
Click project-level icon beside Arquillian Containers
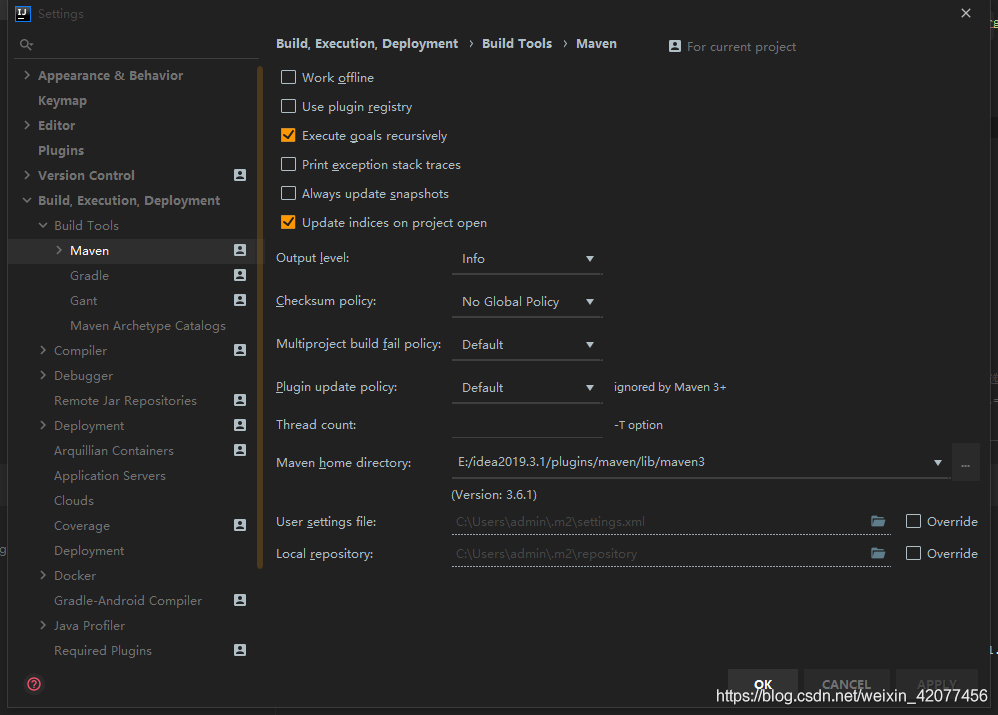coord(240,450)
